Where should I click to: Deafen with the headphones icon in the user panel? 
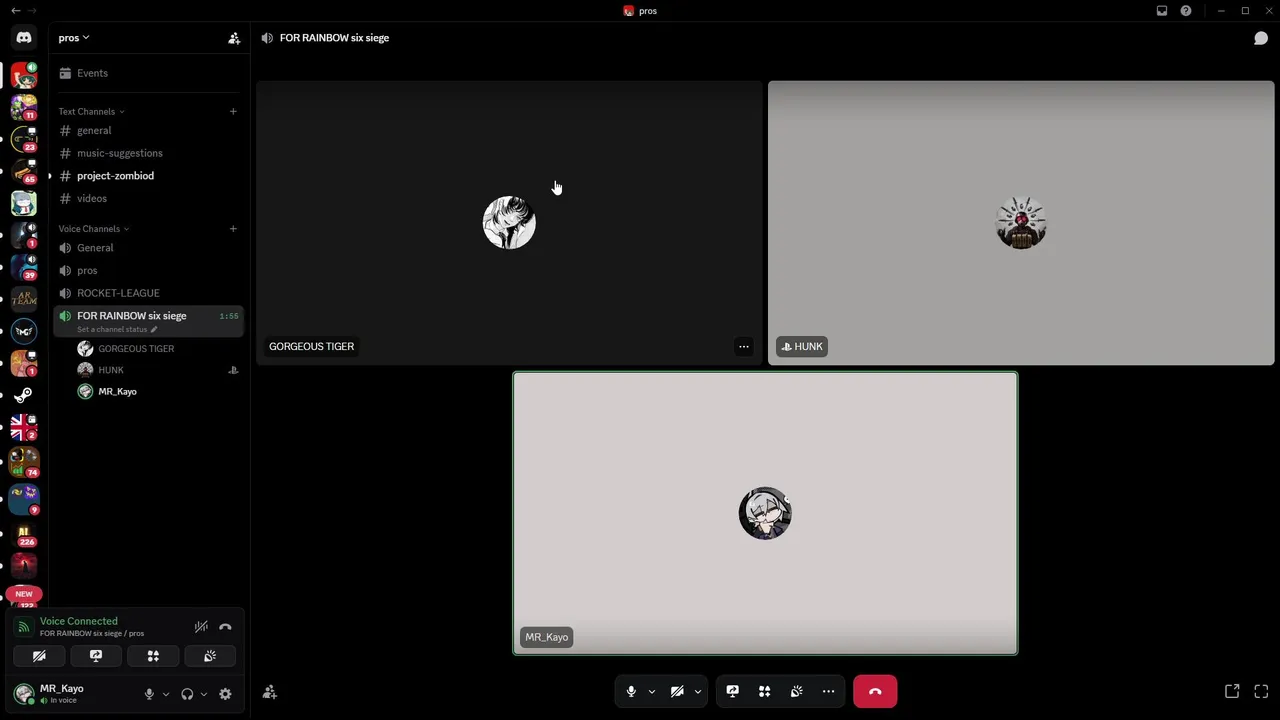187,694
